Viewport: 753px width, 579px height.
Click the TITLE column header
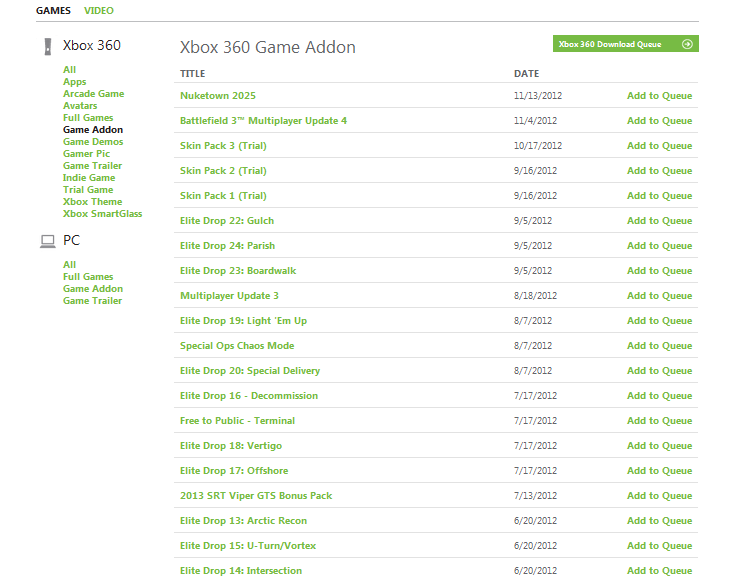coord(192,73)
